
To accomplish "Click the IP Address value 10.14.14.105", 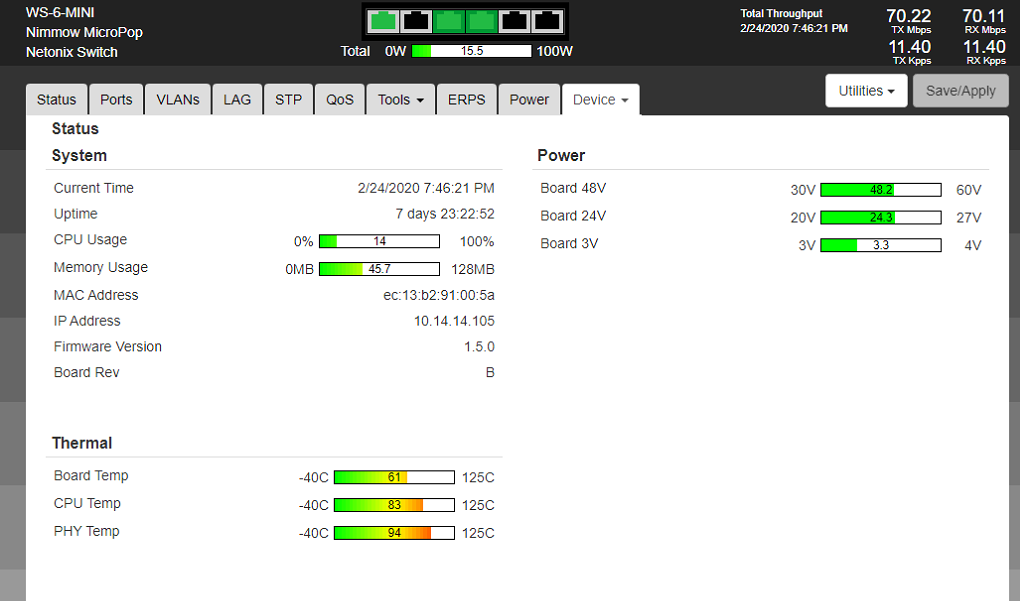I will (x=454, y=321).
